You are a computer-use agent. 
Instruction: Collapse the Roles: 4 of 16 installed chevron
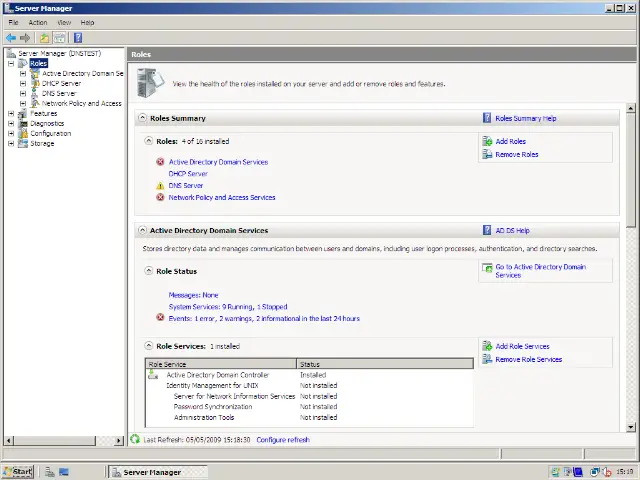click(x=149, y=141)
